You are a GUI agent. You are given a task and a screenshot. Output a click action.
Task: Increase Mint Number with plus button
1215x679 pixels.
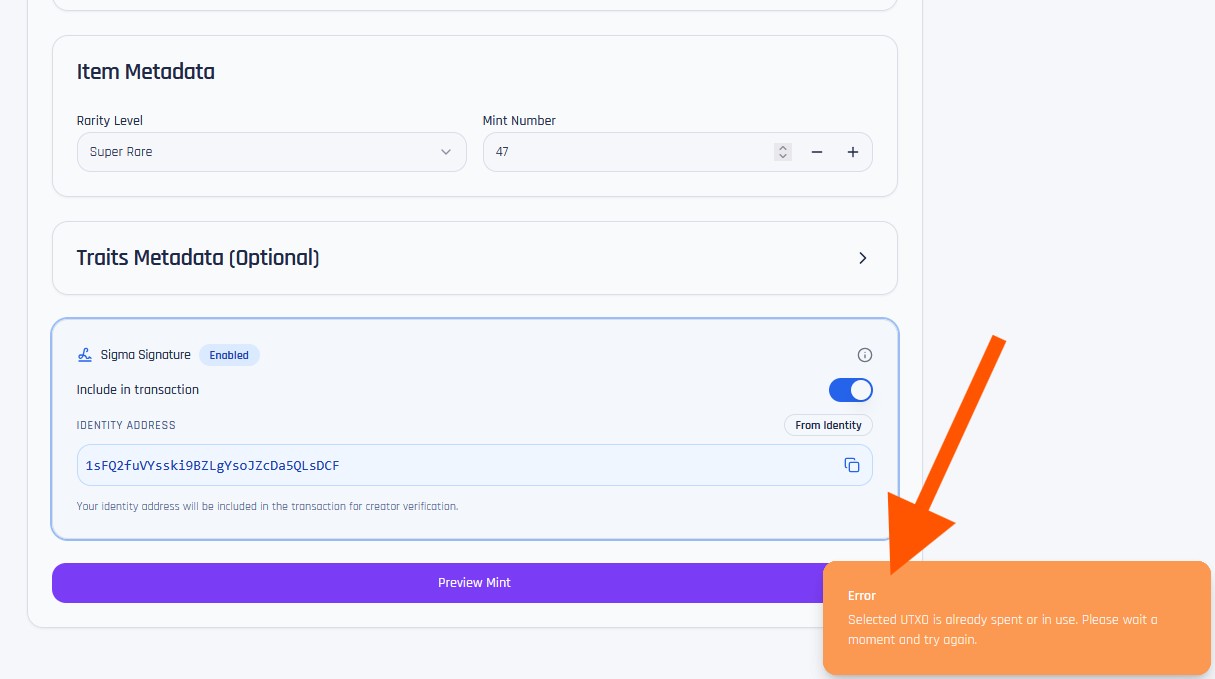point(853,152)
